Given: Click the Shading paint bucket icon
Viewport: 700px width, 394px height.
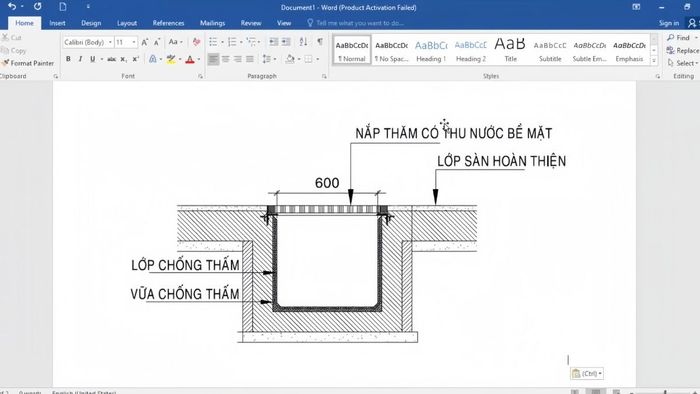Looking at the screenshot, I should (x=290, y=59).
